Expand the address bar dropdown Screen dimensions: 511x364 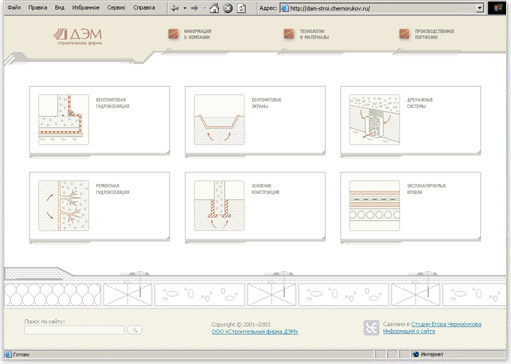[x=479, y=8]
